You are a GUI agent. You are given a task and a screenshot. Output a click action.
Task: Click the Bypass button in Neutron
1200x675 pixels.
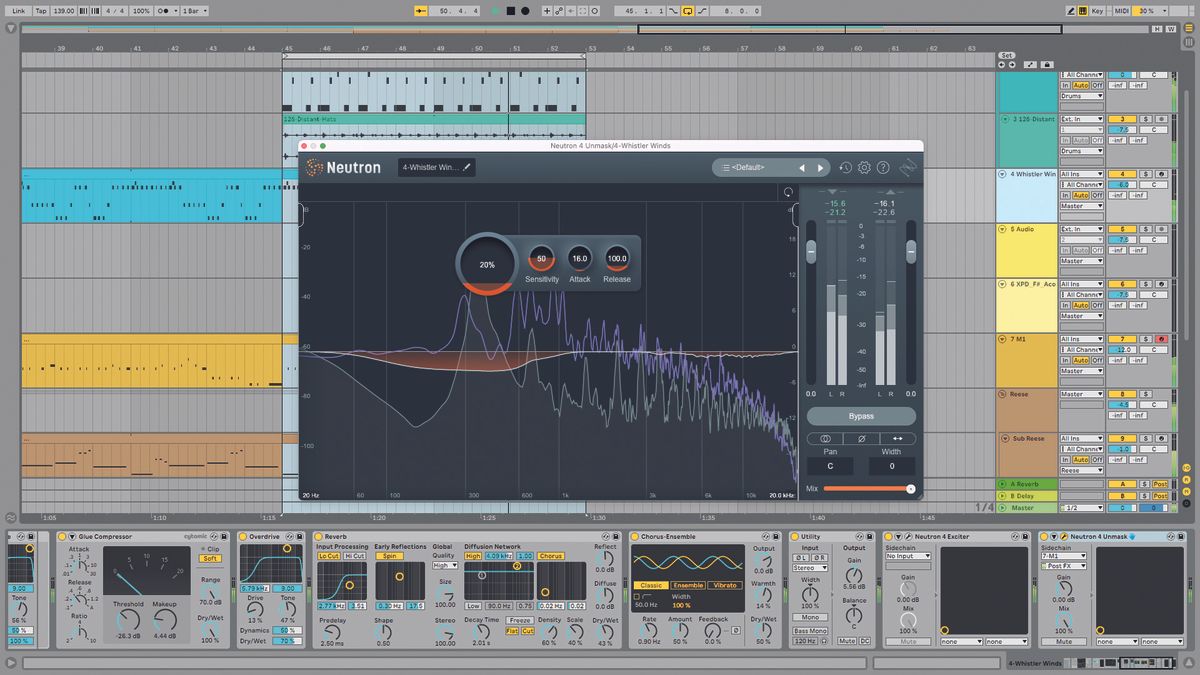click(861, 416)
